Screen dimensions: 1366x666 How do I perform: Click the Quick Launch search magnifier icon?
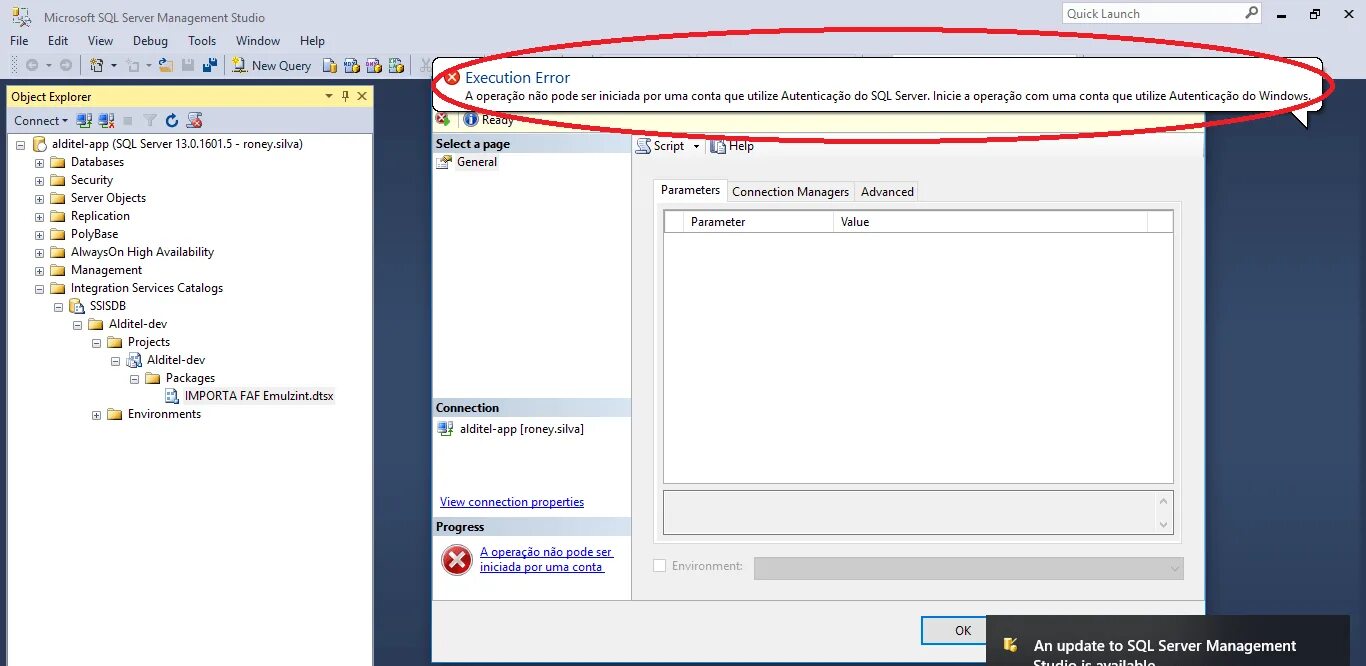(1252, 13)
